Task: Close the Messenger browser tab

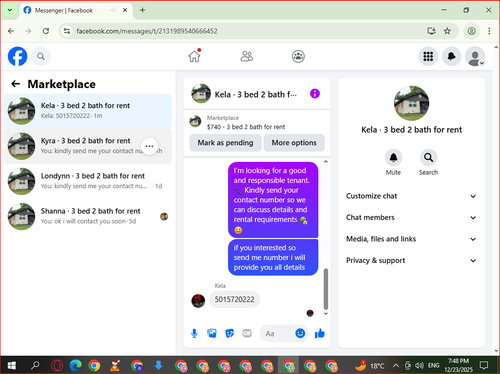Action: pos(125,10)
